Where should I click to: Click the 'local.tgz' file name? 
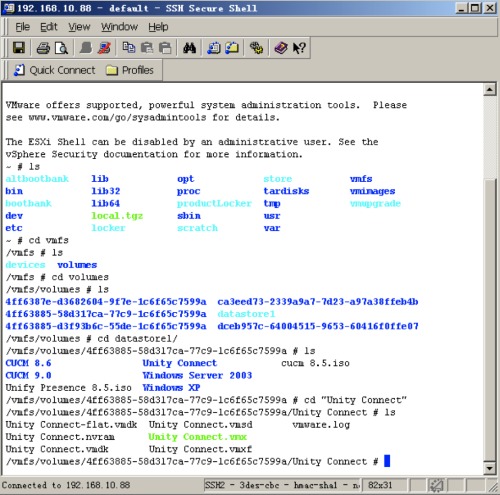pos(117,216)
